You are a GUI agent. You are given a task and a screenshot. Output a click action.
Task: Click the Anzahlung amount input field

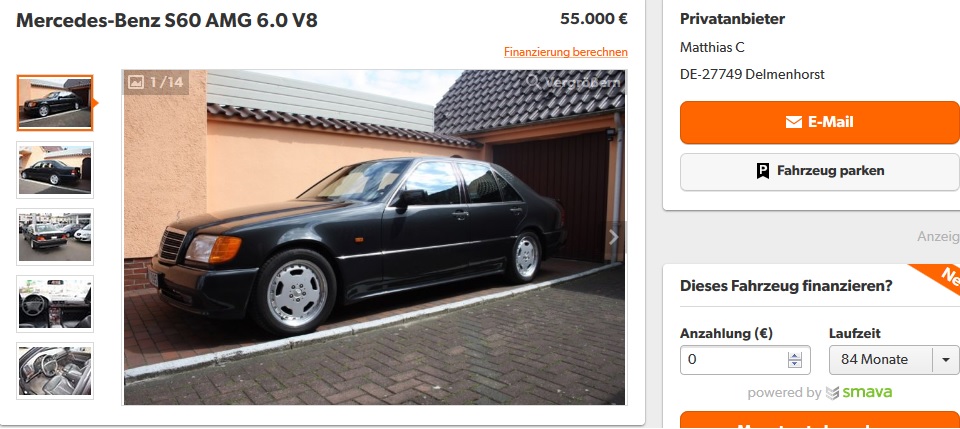(745, 360)
